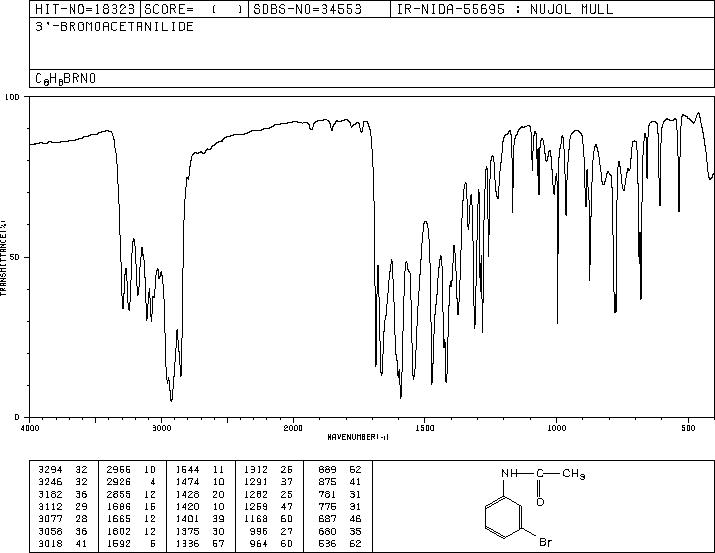This screenshot has width=715, height=553.
Task: Click the 3000 wavenumber axis label
Action: coord(161,428)
